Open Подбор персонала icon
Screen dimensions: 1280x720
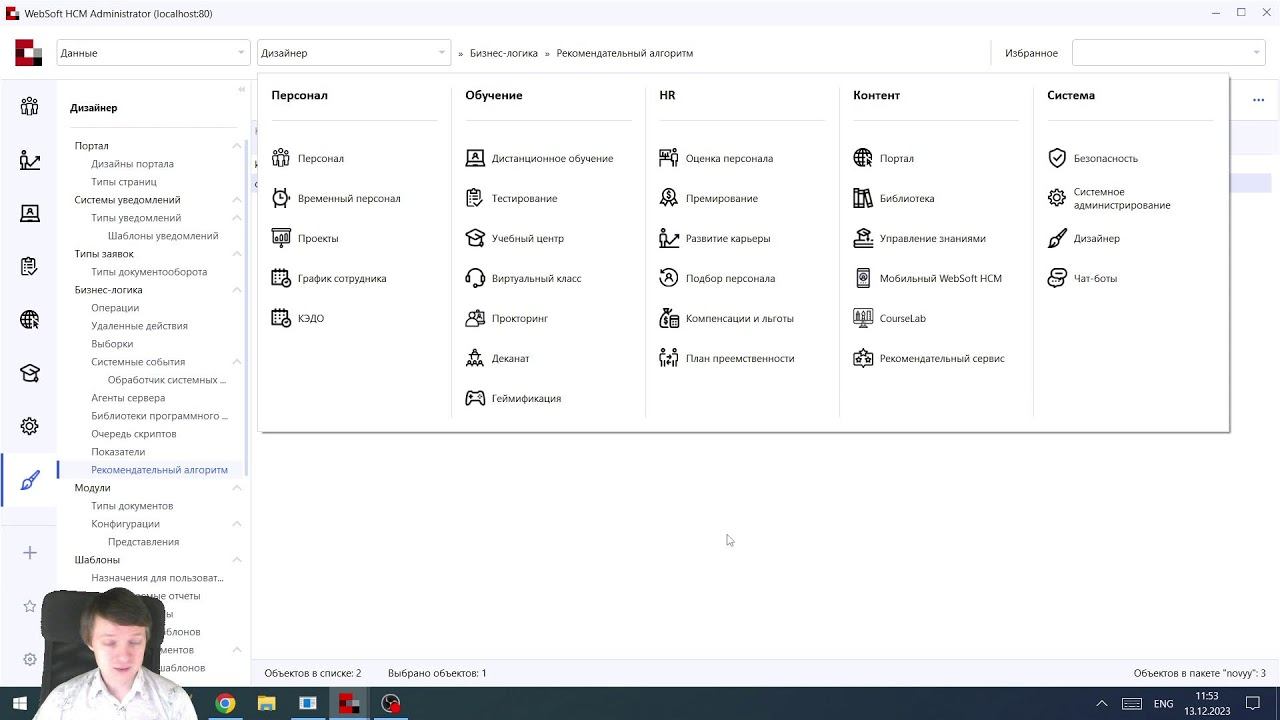click(x=669, y=278)
